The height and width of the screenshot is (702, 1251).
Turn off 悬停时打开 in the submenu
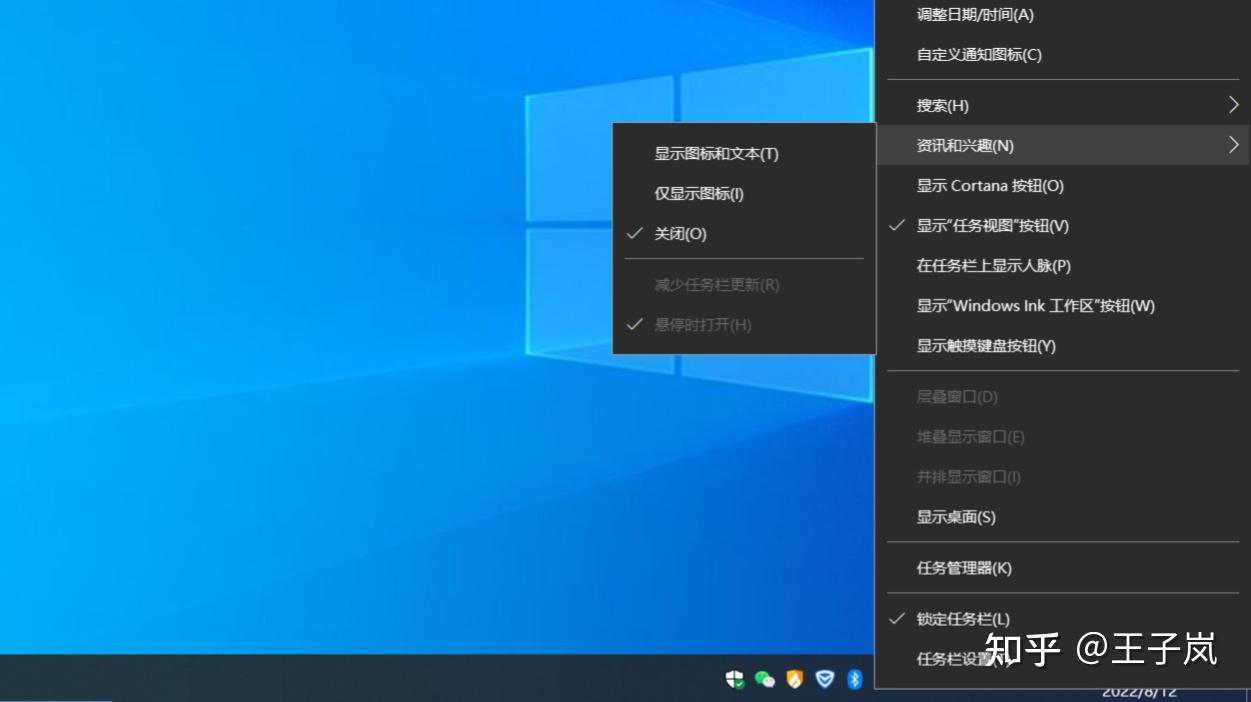pyautogui.click(x=703, y=325)
